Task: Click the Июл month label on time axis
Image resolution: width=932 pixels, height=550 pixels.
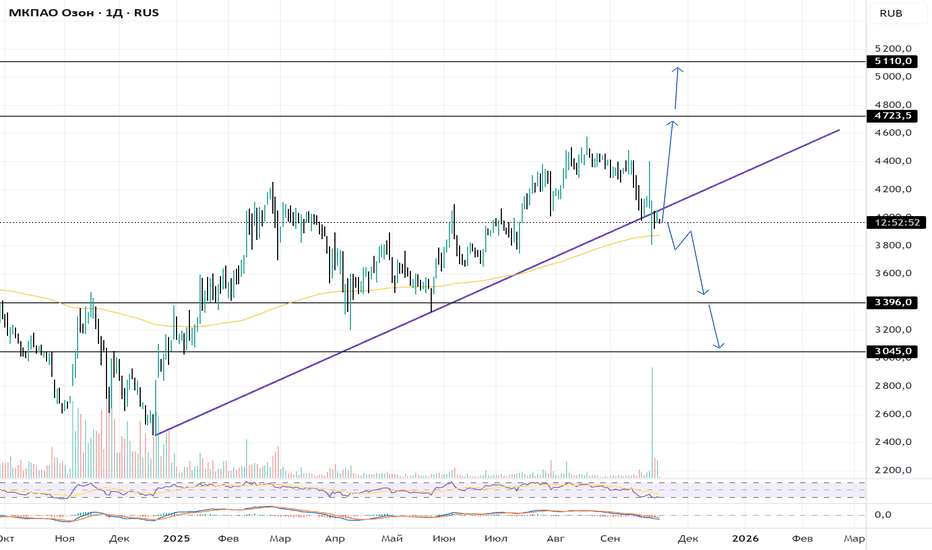Action: pyautogui.click(x=495, y=538)
